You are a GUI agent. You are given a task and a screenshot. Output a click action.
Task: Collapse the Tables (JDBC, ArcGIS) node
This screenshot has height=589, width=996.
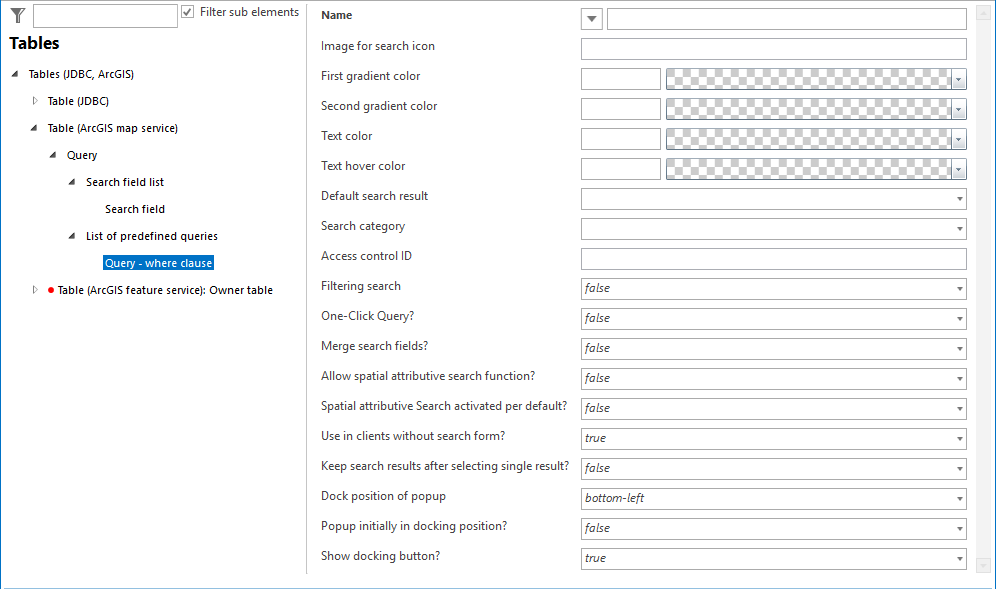point(12,73)
